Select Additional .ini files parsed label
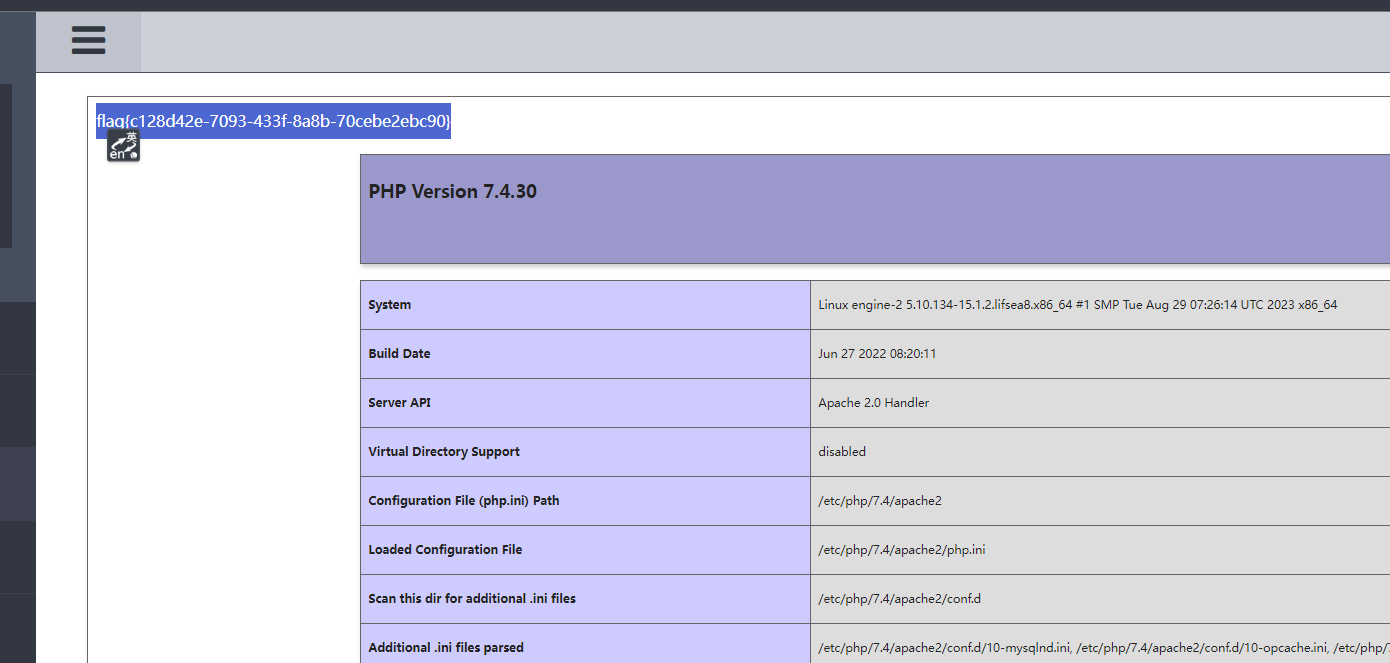1390x663 pixels. [446, 648]
